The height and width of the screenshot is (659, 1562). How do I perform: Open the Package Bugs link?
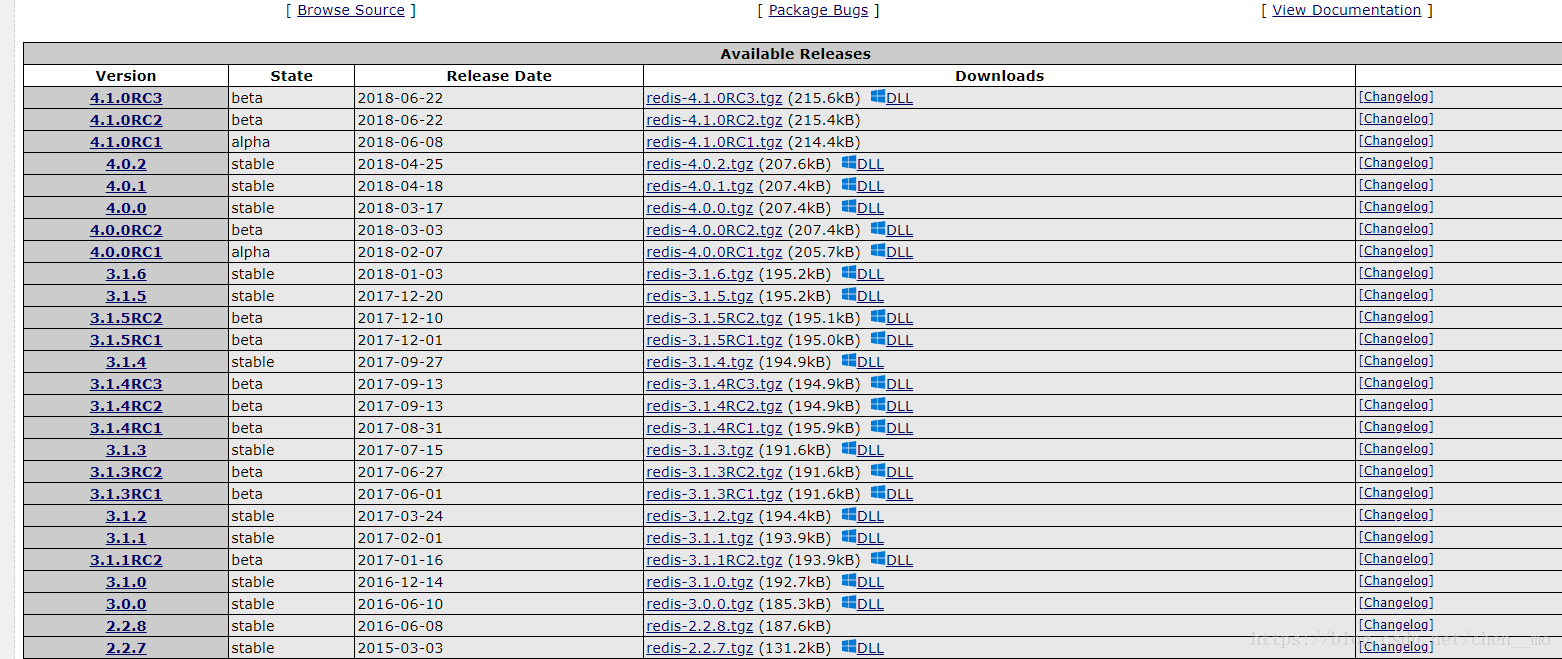point(819,10)
